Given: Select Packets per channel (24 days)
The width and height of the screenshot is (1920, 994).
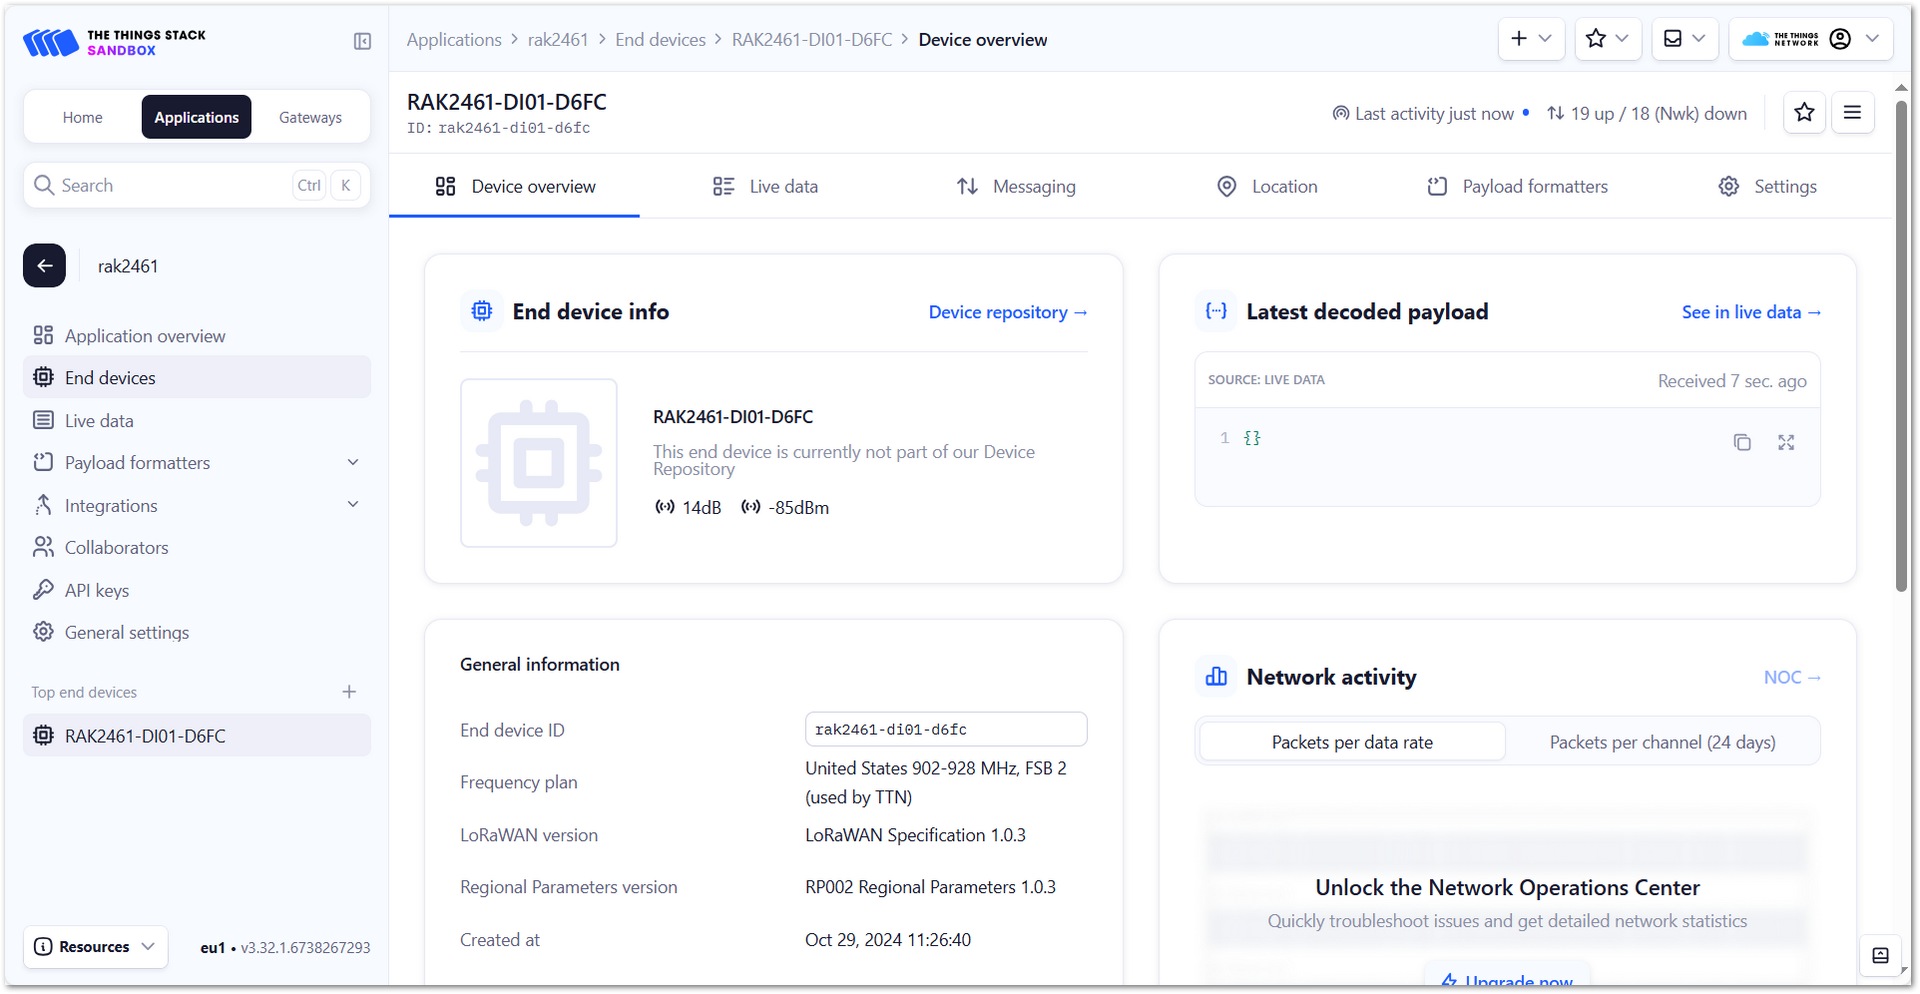Looking at the screenshot, I should (1662, 742).
